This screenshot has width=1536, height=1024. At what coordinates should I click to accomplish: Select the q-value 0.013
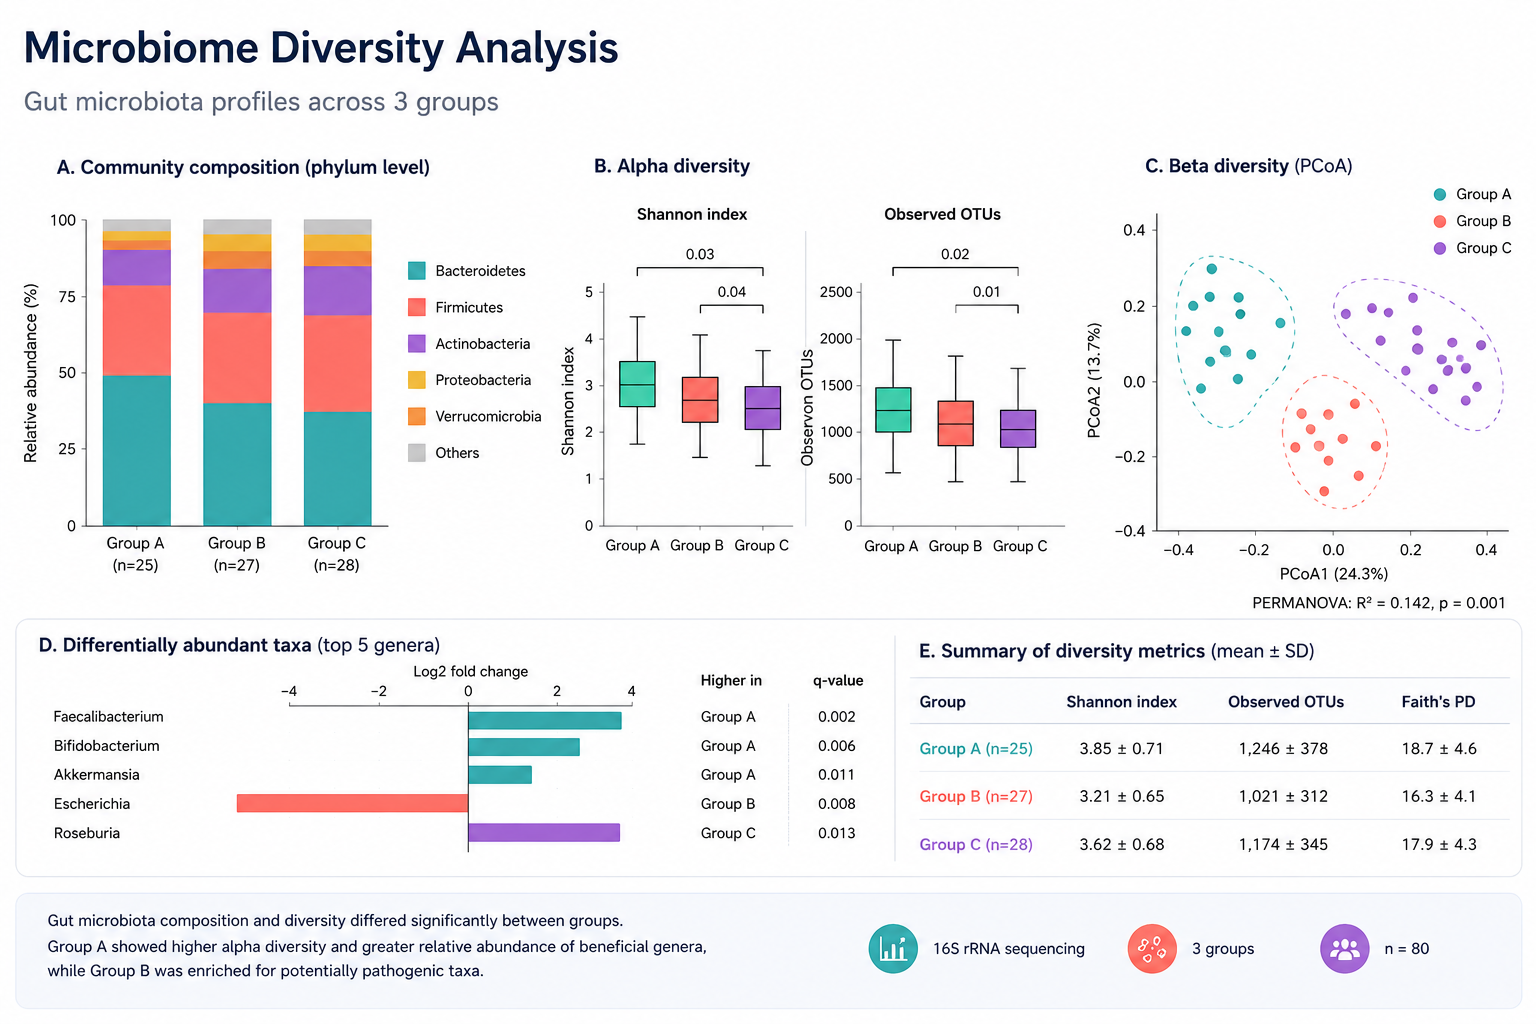coord(837,833)
